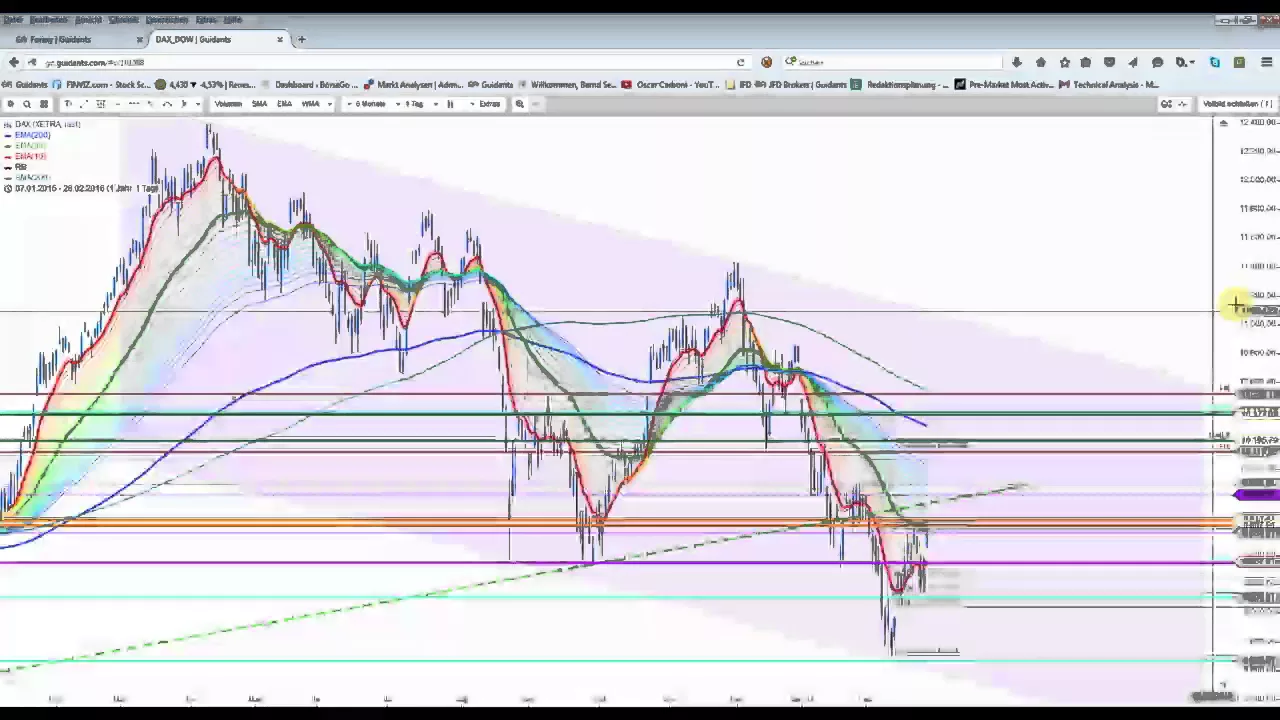The height and width of the screenshot is (720, 1280).
Task: Click the chart layout grid icon
Action: point(44,104)
